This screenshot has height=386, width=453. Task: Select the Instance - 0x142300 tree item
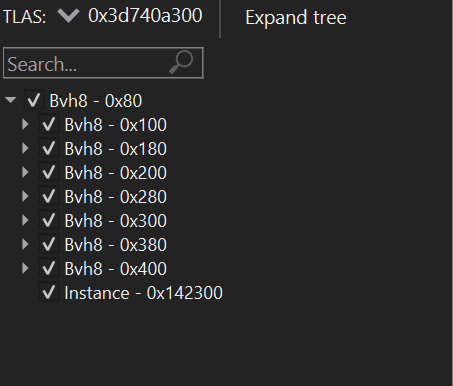point(143,293)
